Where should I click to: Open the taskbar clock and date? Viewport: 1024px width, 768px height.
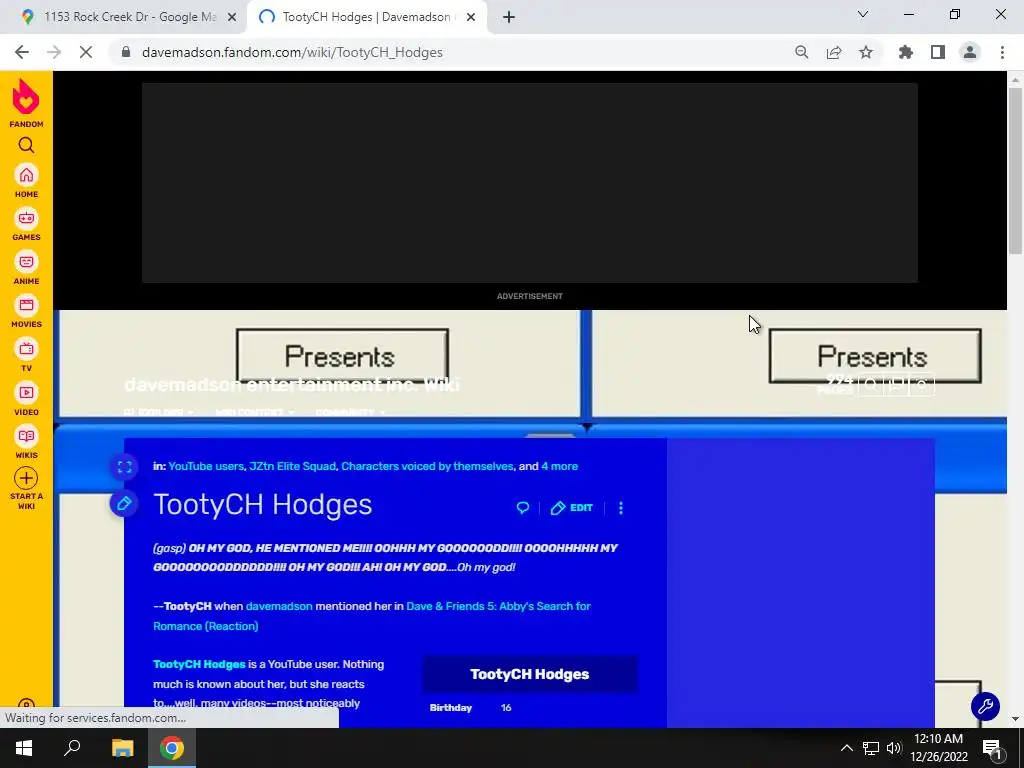point(938,748)
